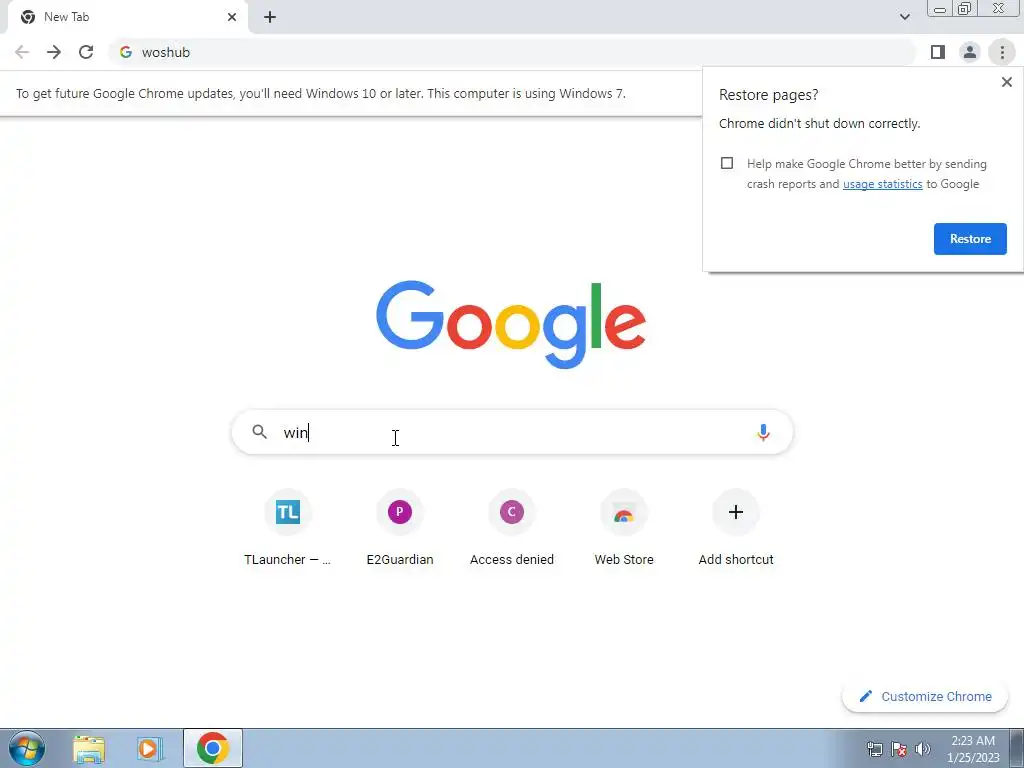Screen dimensions: 1024x768
Task: Select the New Tab tab
Action: (x=127, y=17)
